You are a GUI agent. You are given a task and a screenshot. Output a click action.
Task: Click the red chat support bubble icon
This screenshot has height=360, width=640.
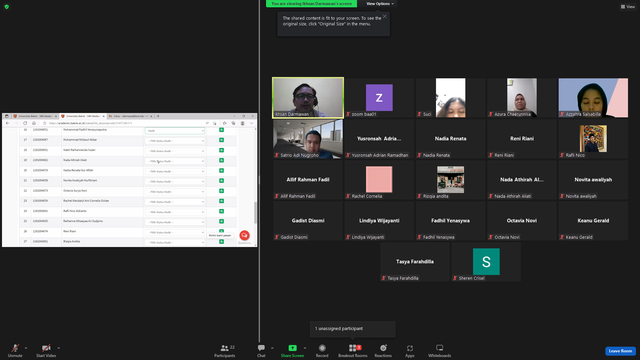pyautogui.click(x=244, y=235)
